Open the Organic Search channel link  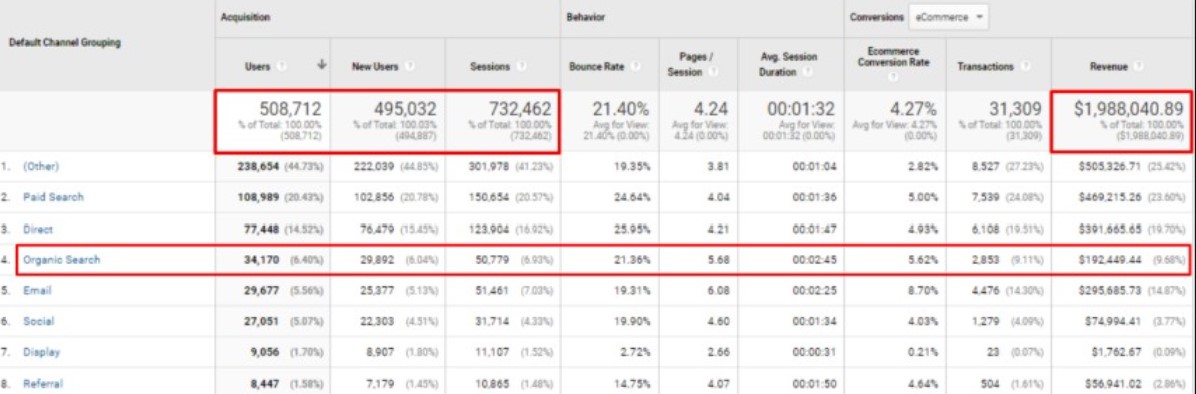[61, 260]
